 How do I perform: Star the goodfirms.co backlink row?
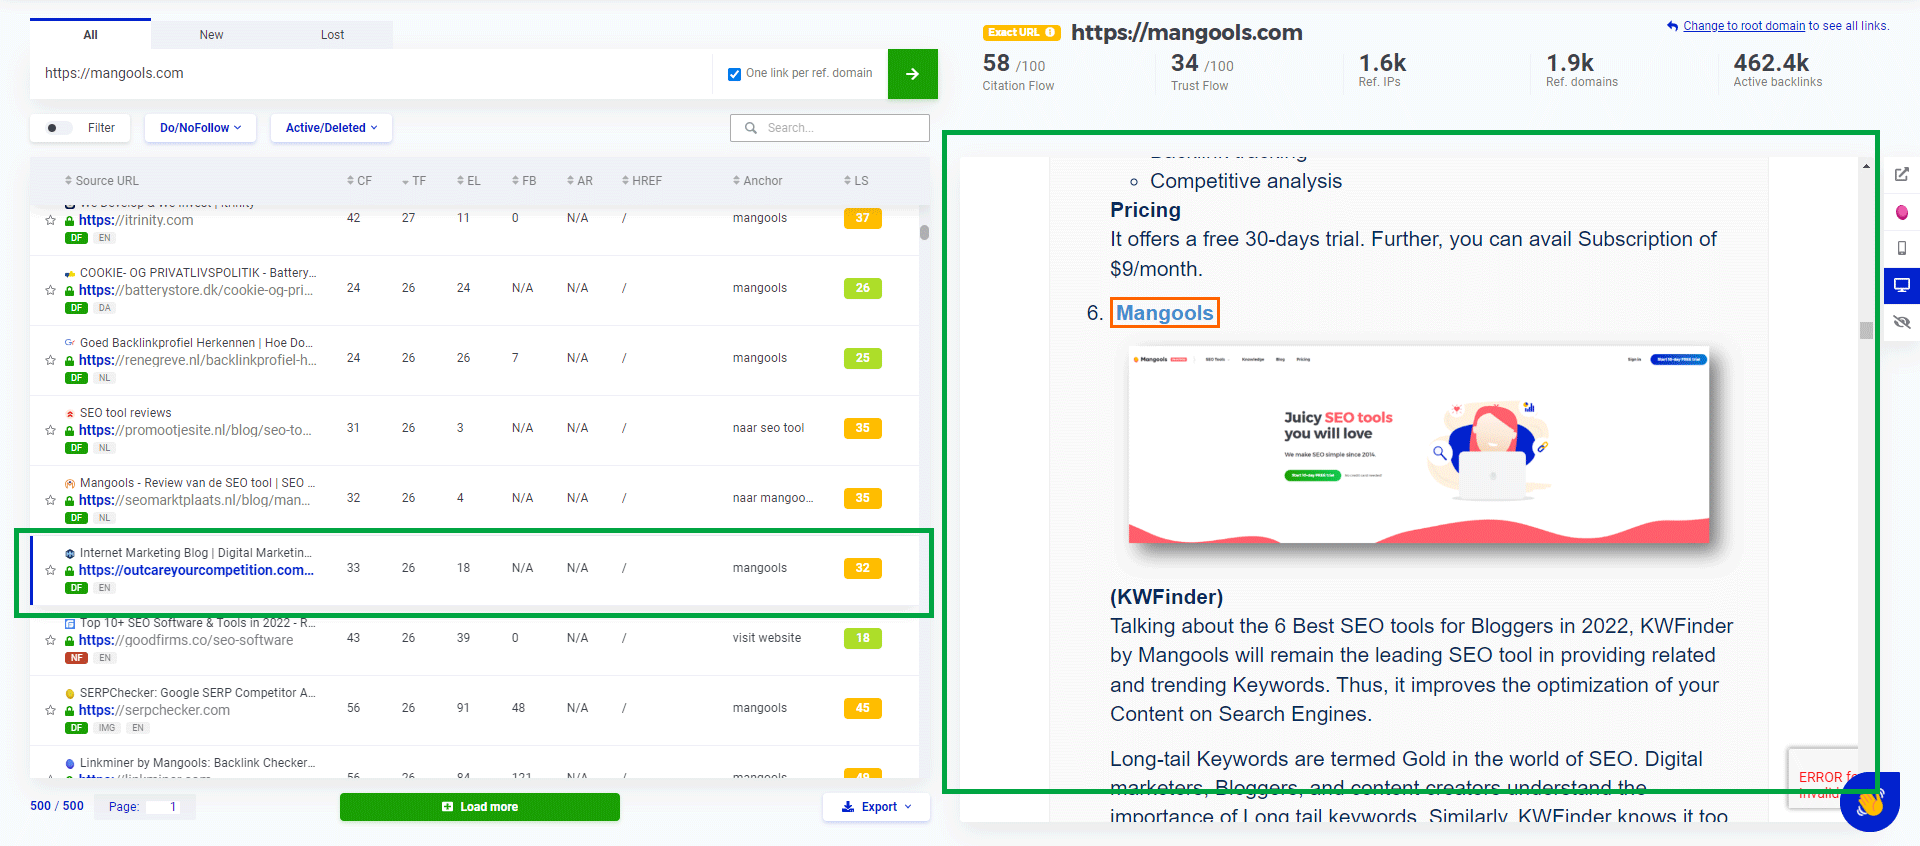point(50,640)
